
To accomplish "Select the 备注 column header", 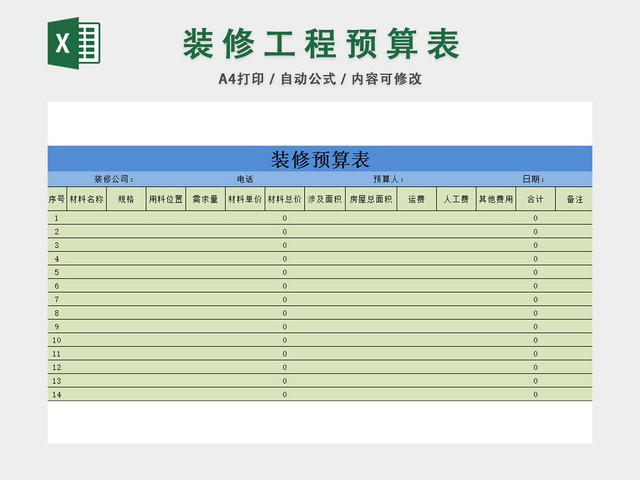I will [574, 199].
